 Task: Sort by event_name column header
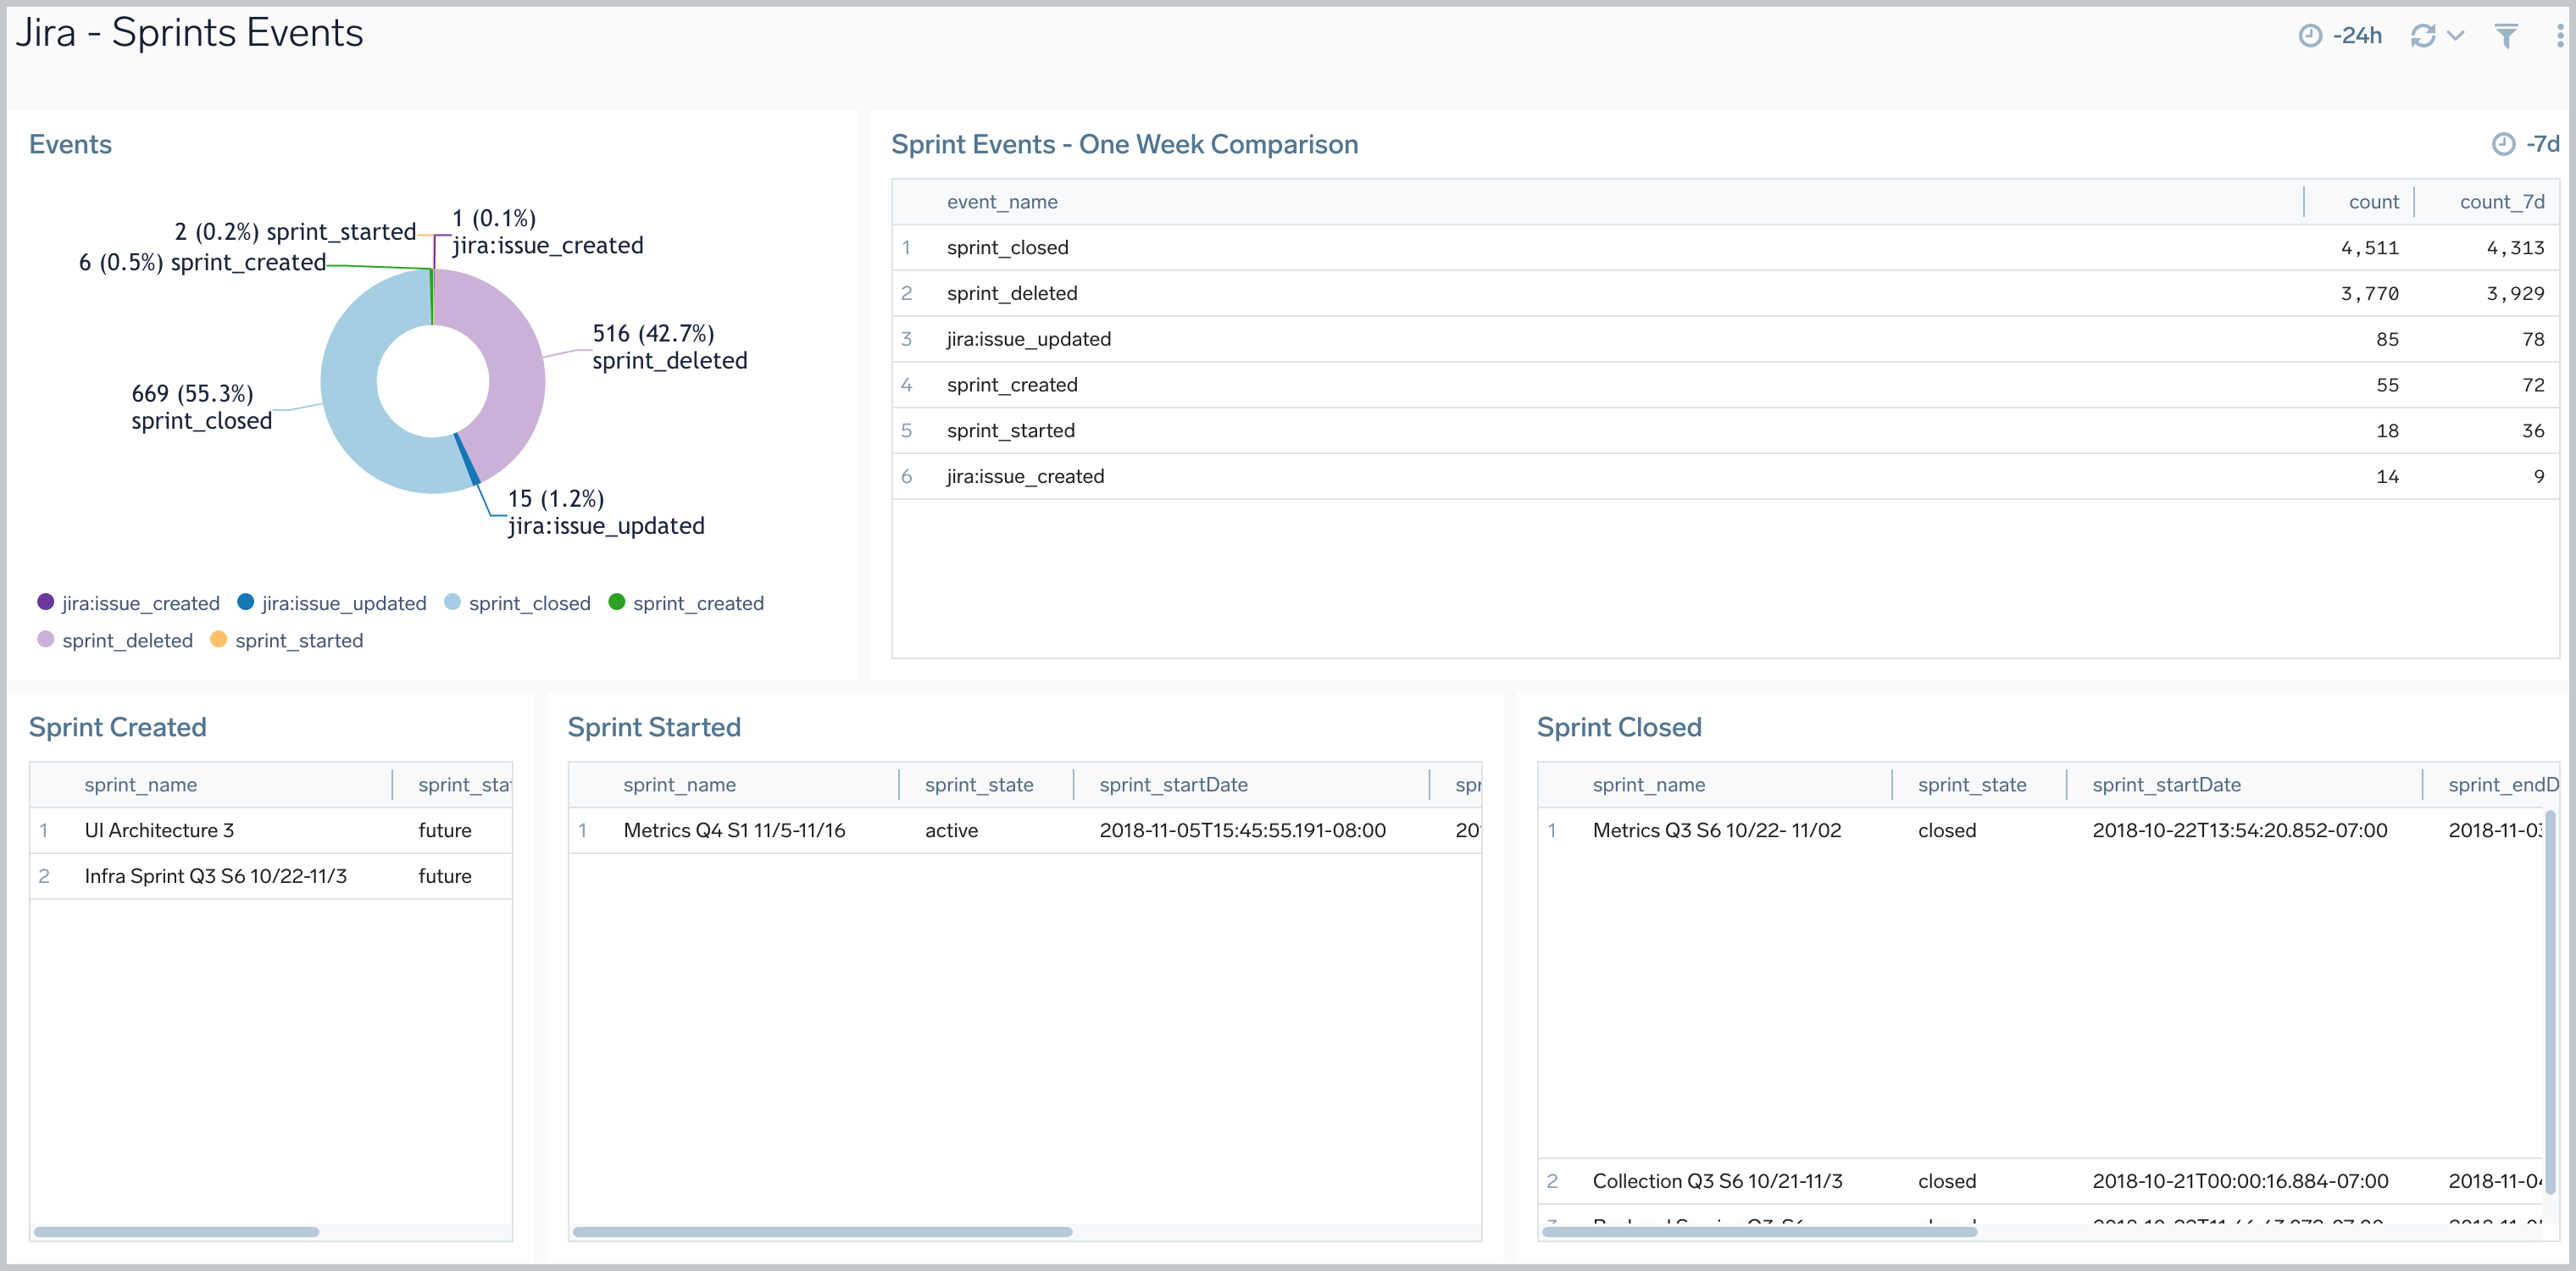click(x=1002, y=202)
